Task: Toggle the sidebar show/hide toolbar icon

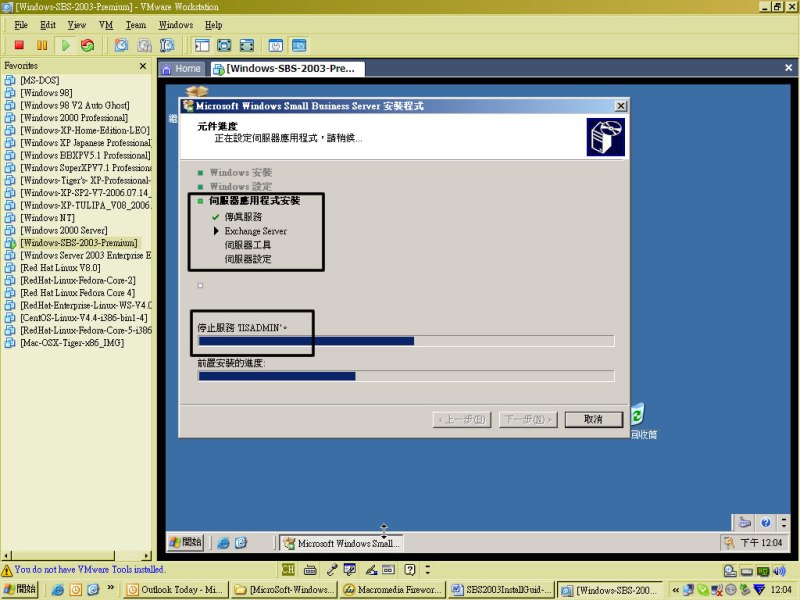Action: click(202, 45)
